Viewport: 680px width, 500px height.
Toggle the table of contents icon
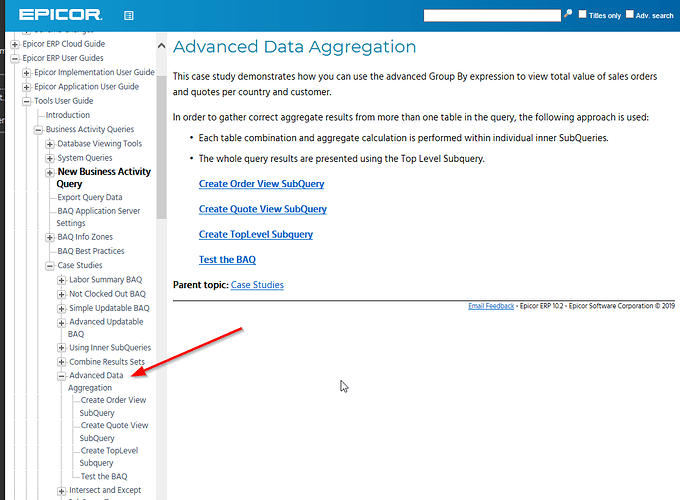click(x=129, y=16)
